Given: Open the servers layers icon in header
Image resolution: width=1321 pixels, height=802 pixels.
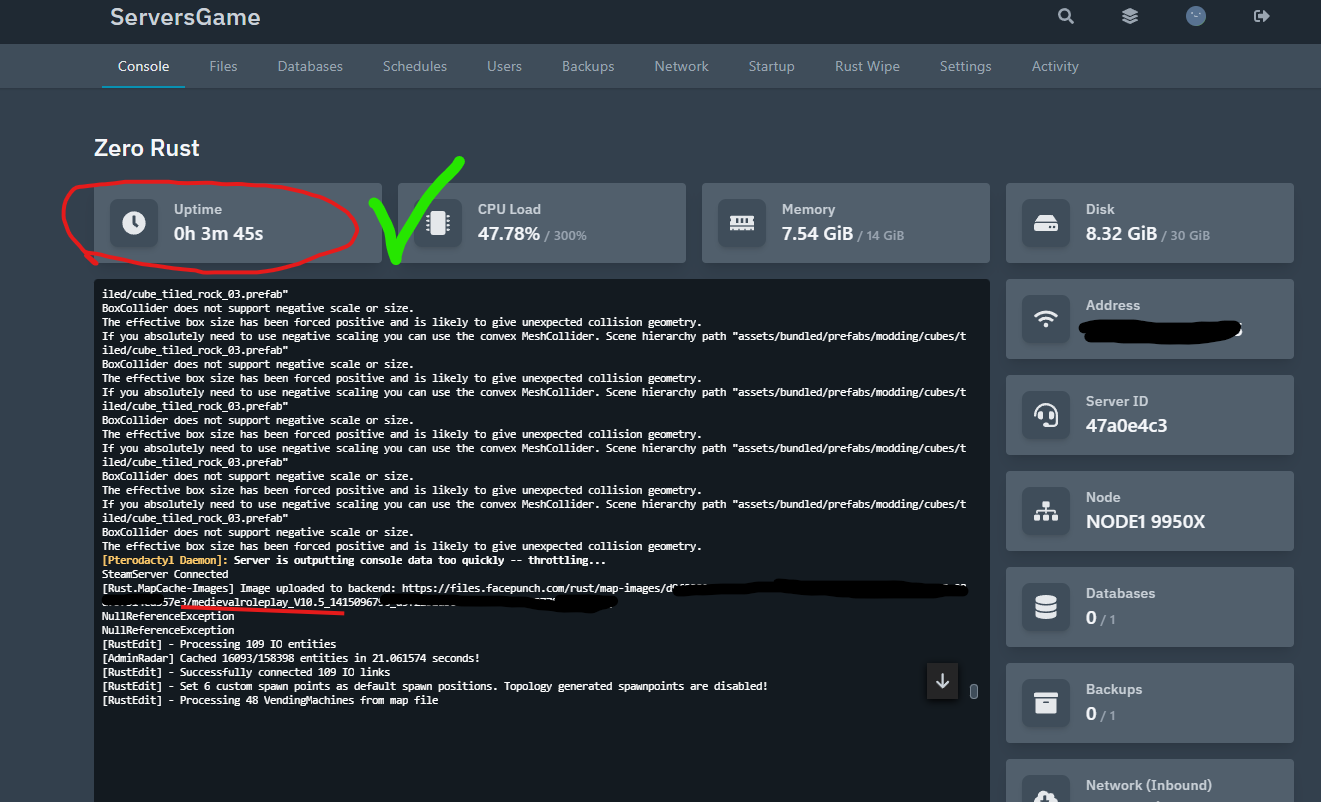Looking at the screenshot, I should 1130,16.
